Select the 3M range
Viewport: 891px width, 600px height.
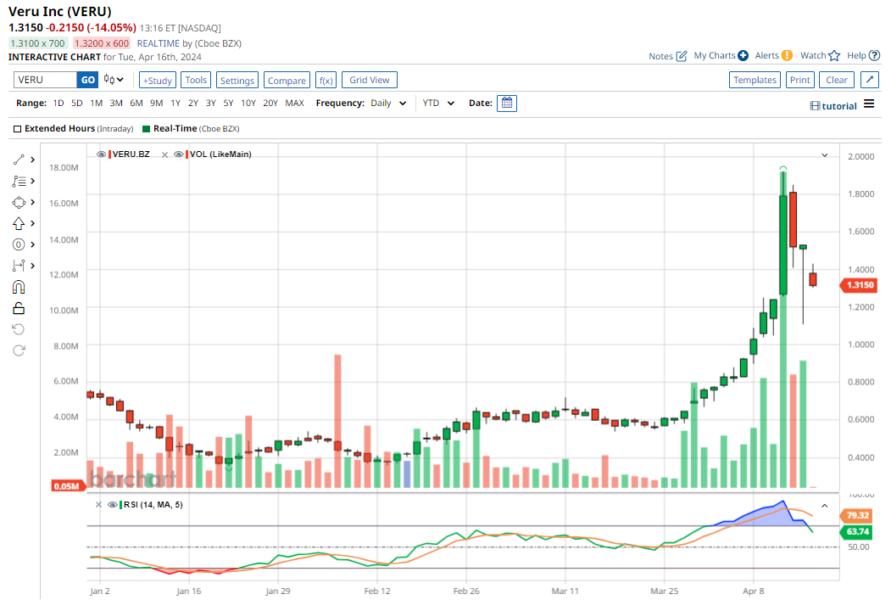(x=116, y=103)
